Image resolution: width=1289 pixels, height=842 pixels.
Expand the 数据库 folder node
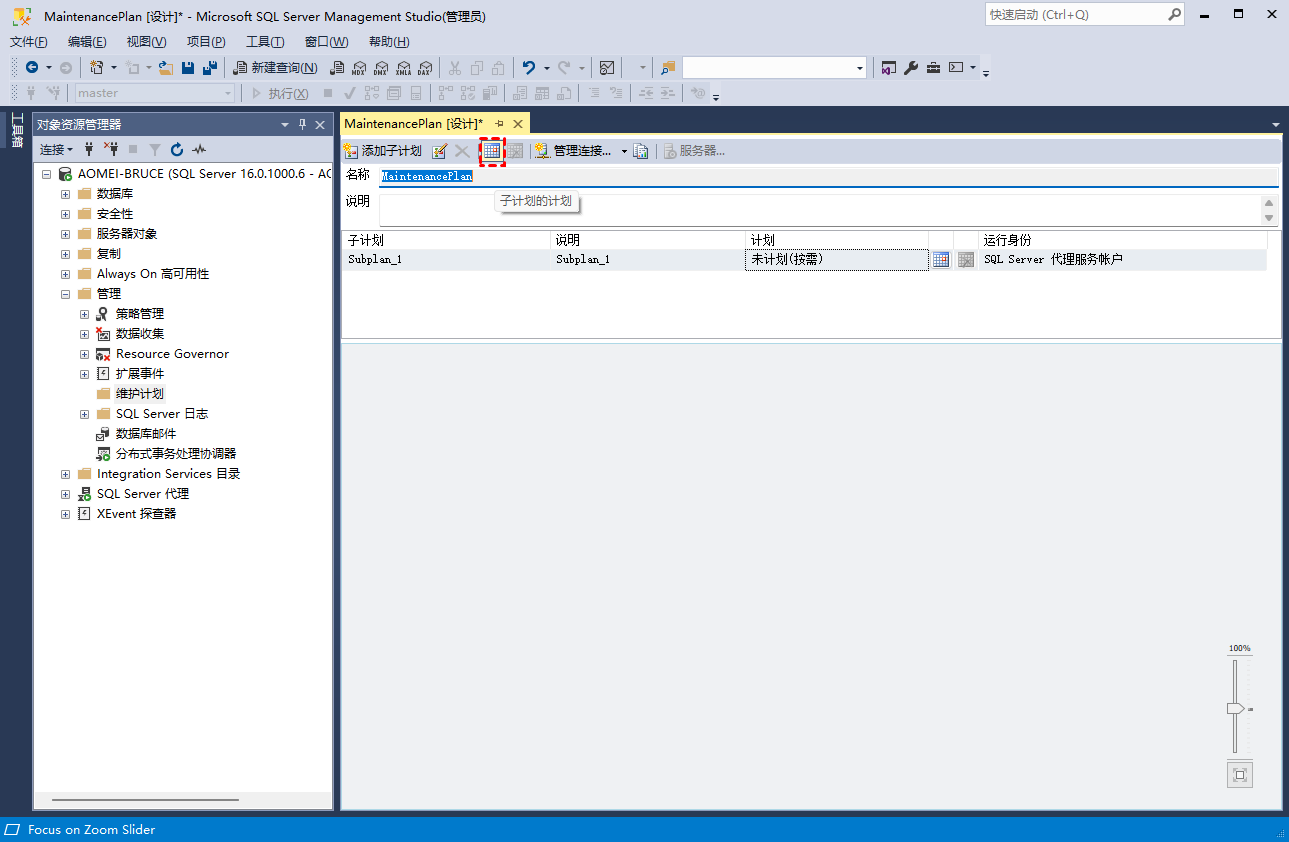(x=65, y=194)
